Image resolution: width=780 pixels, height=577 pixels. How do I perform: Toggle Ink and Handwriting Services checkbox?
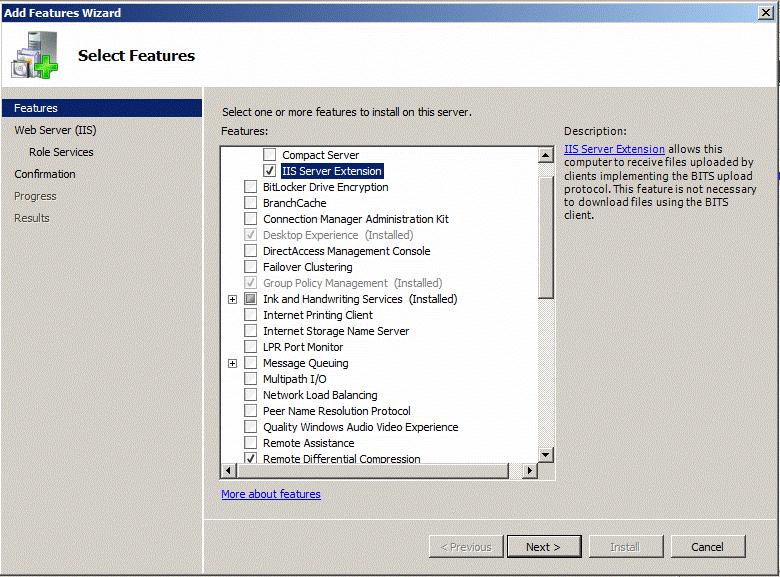tap(250, 299)
